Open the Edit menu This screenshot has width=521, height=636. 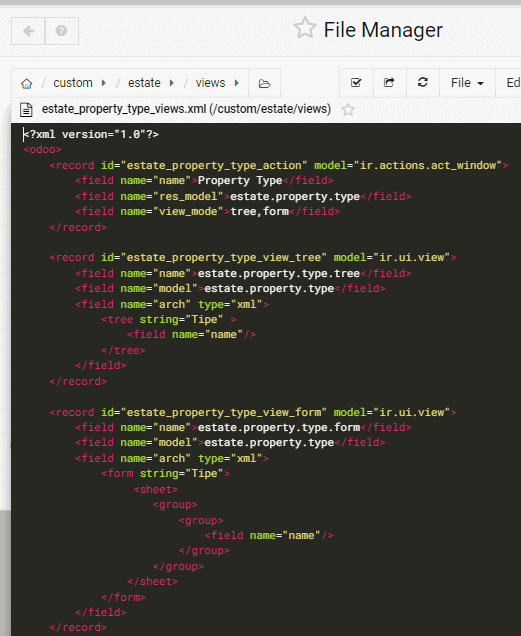coord(513,83)
